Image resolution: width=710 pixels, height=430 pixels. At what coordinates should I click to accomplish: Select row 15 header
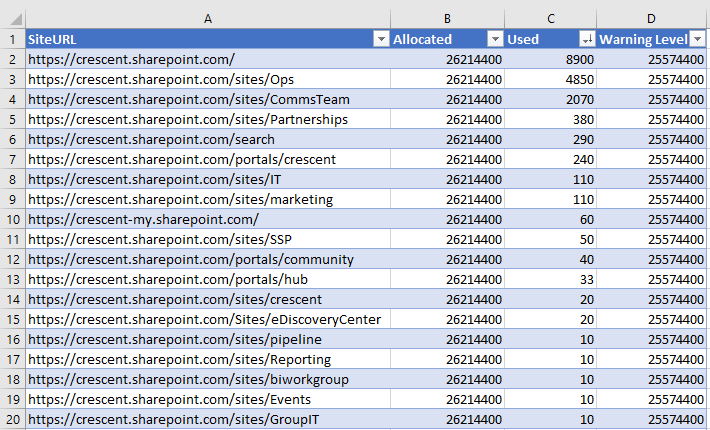click(13, 320)
